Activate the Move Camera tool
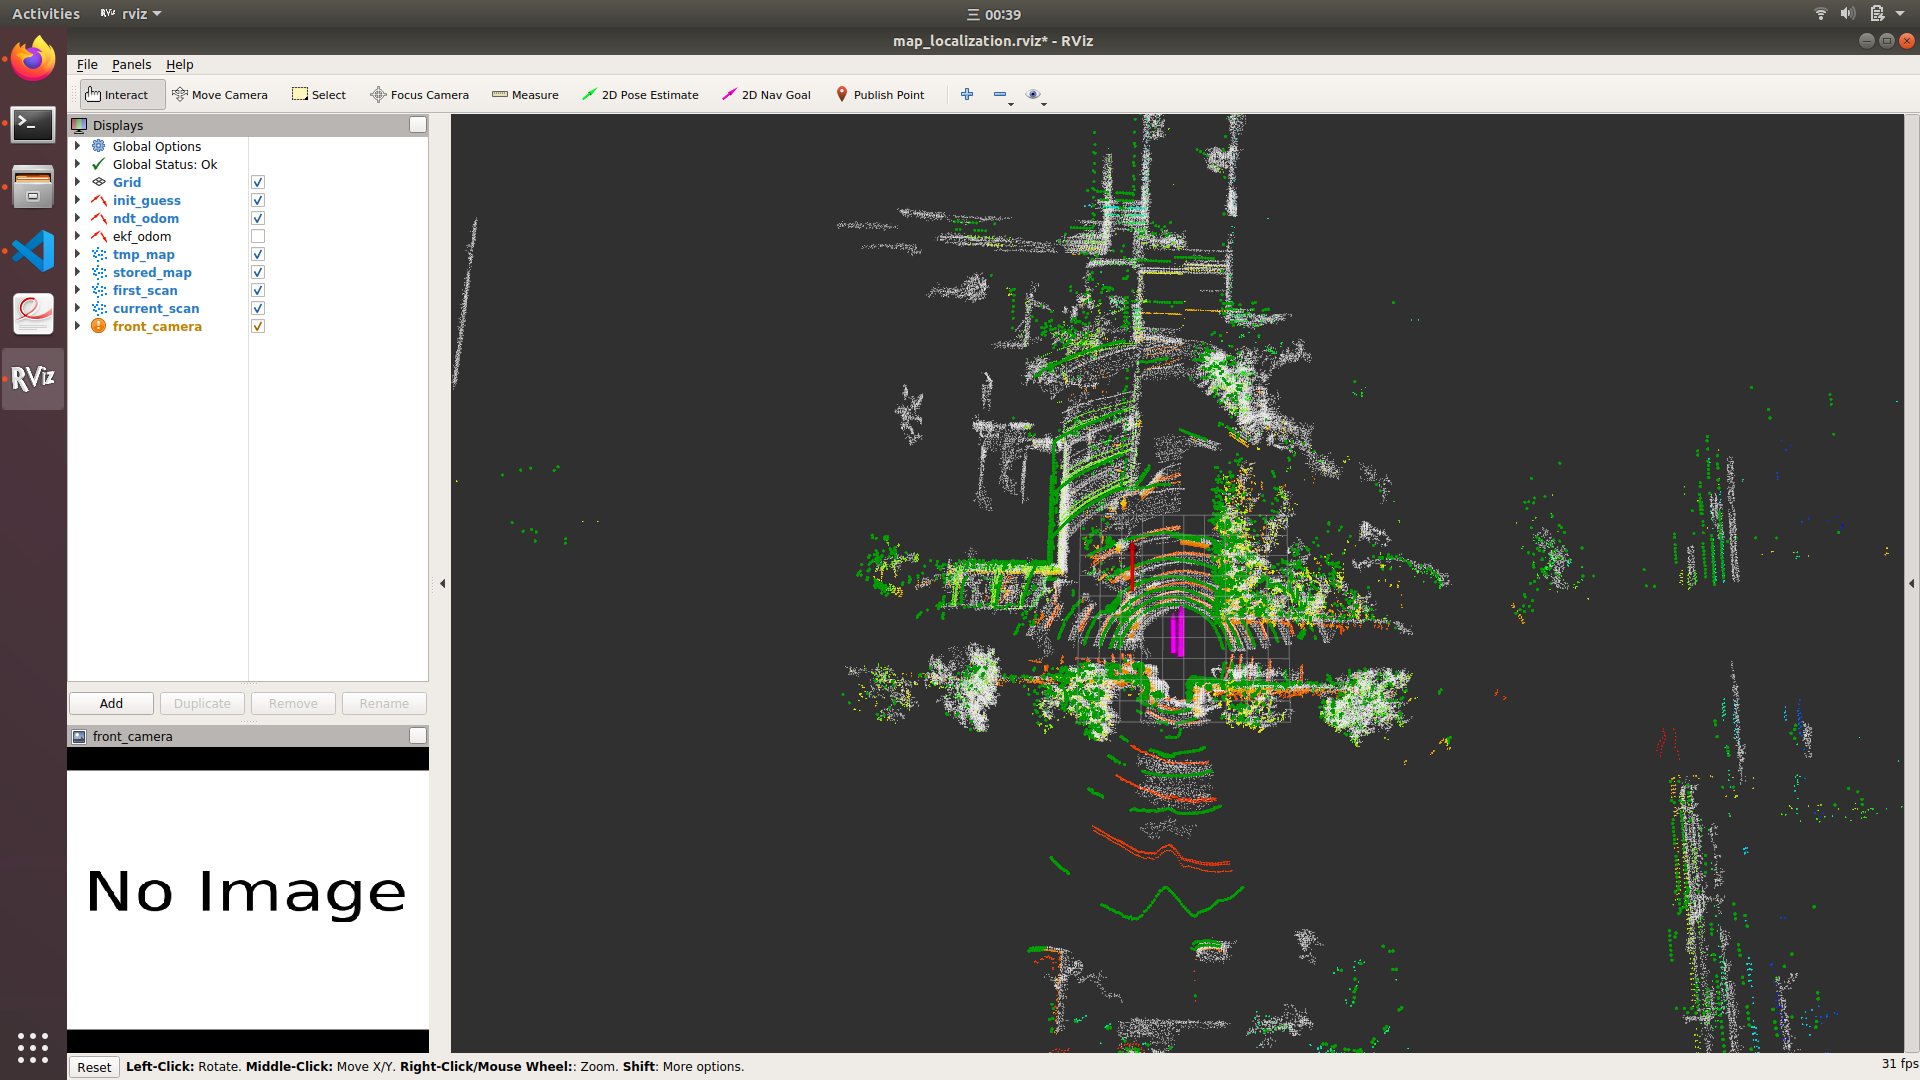The height and width of the screenshot is (1080, 1920). [220, 94]
